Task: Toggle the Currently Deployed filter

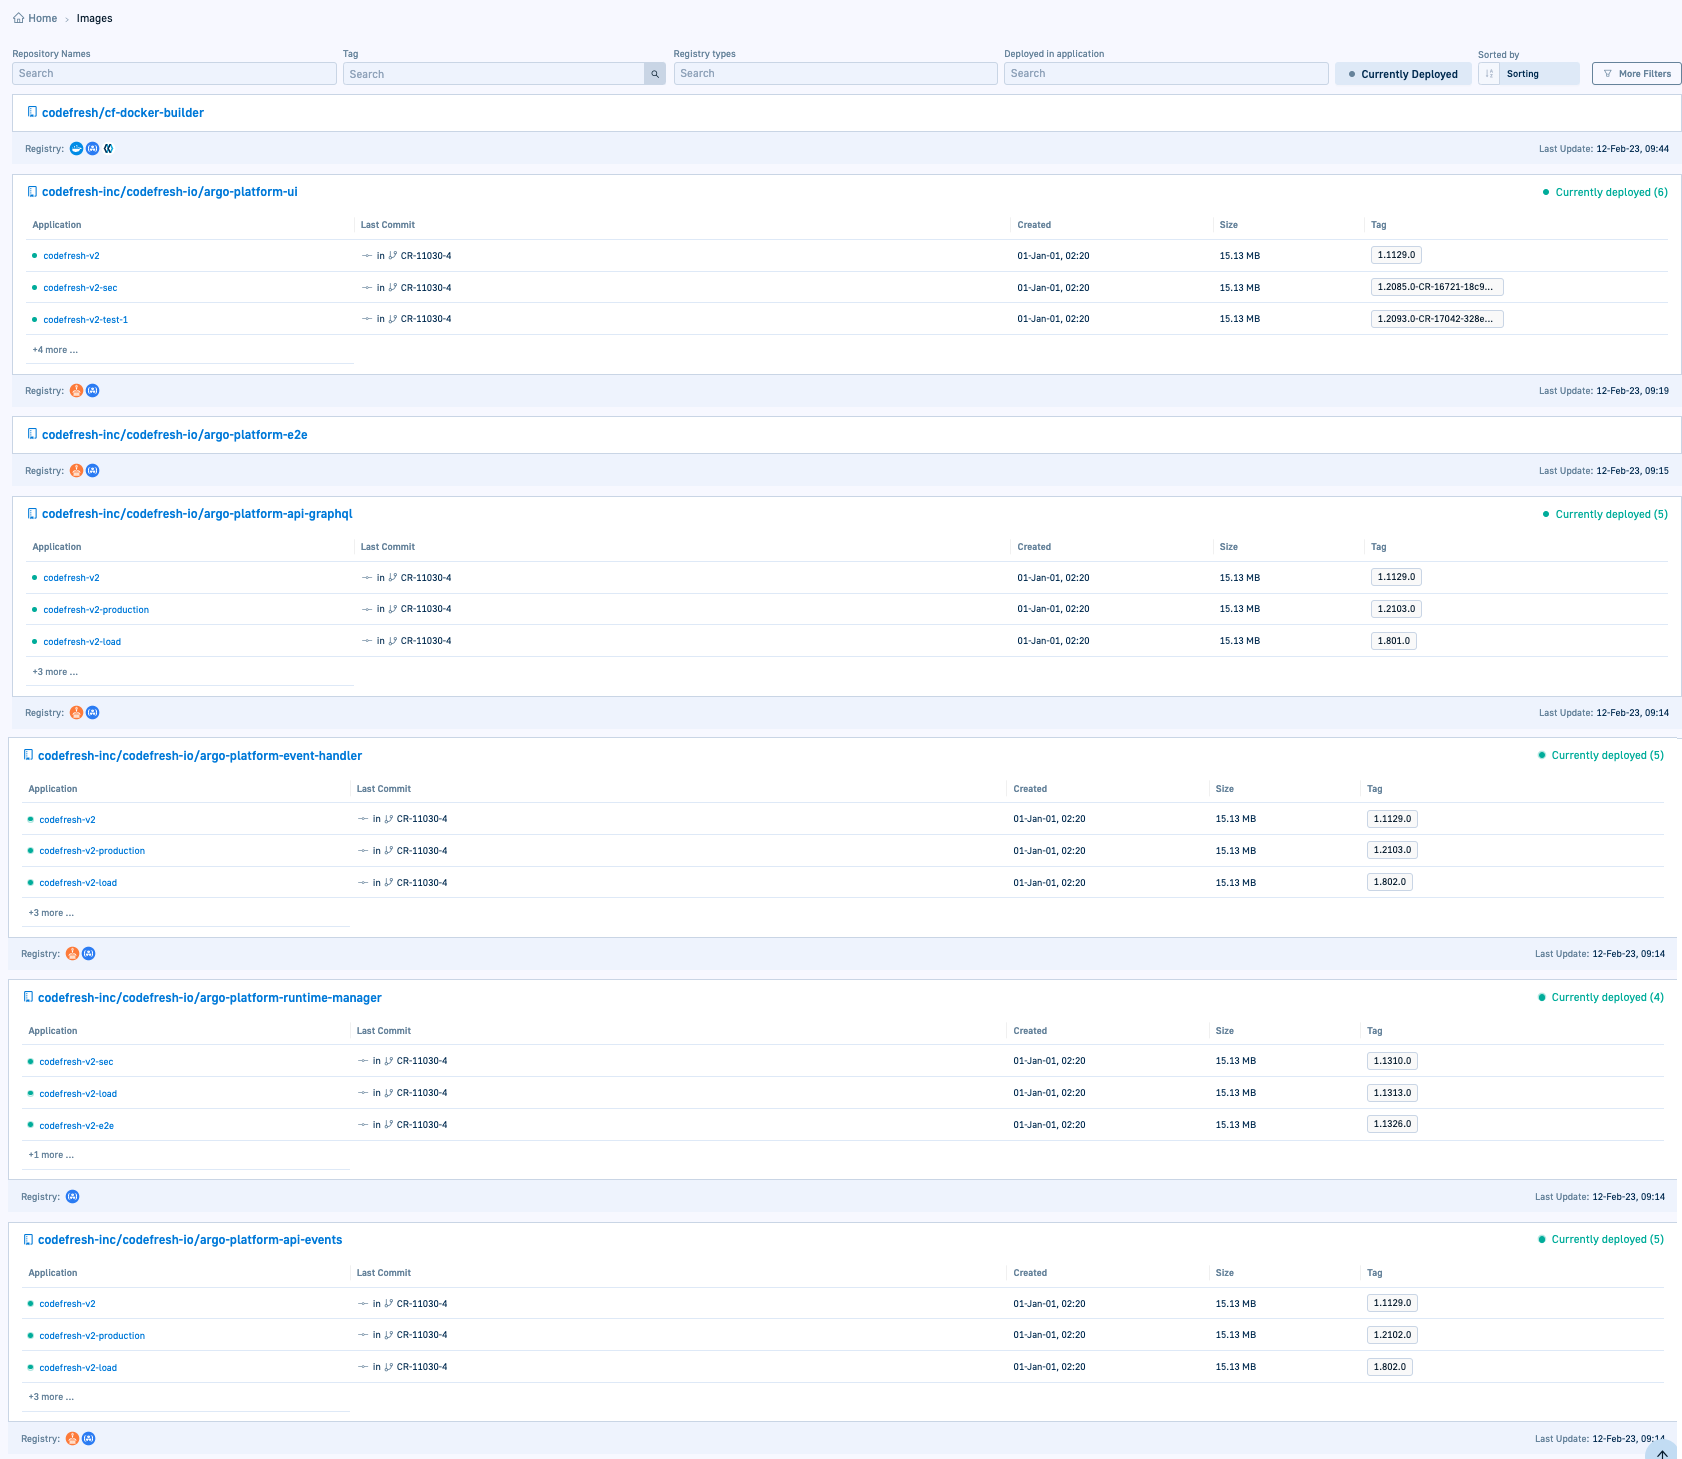Action: point(1402,74)
